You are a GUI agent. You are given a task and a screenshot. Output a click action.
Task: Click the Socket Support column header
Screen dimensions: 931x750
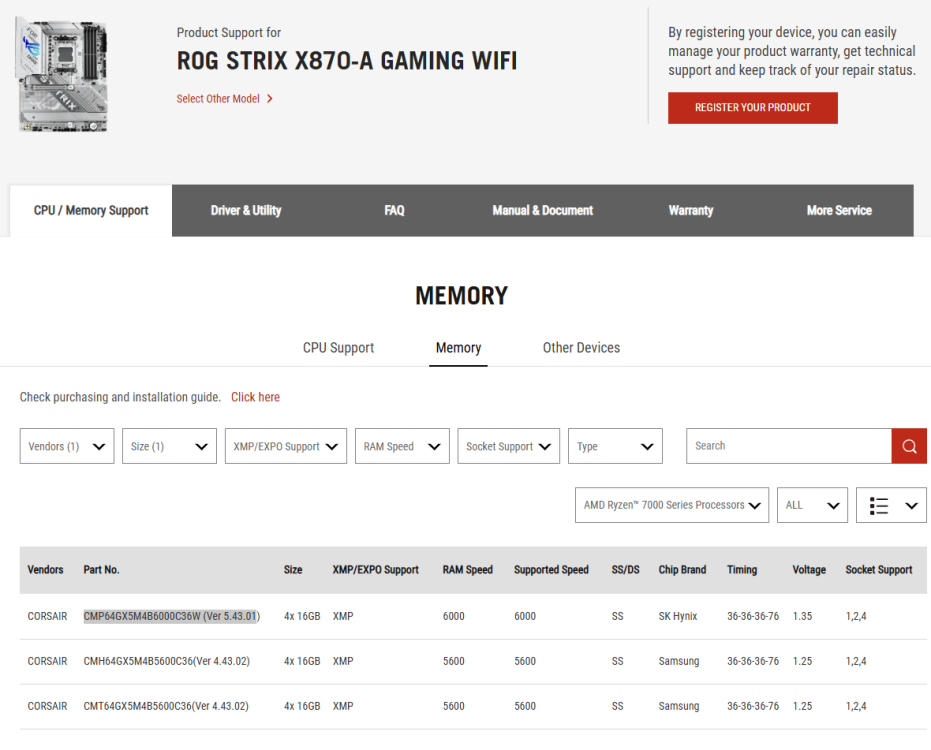click(879, 570)
